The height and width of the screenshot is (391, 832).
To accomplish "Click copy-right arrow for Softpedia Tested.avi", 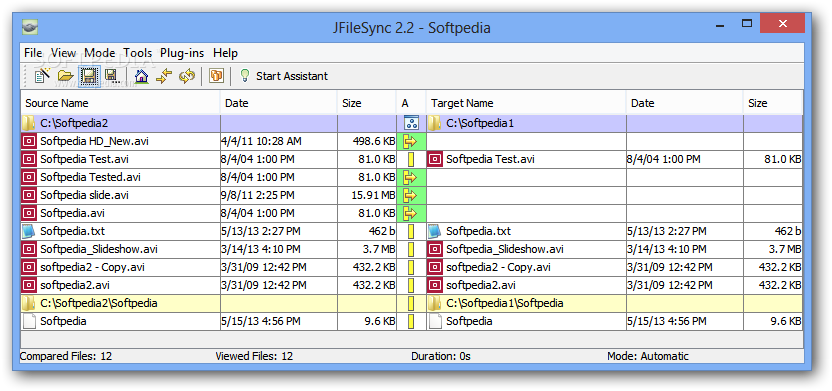I will [411, 177].
